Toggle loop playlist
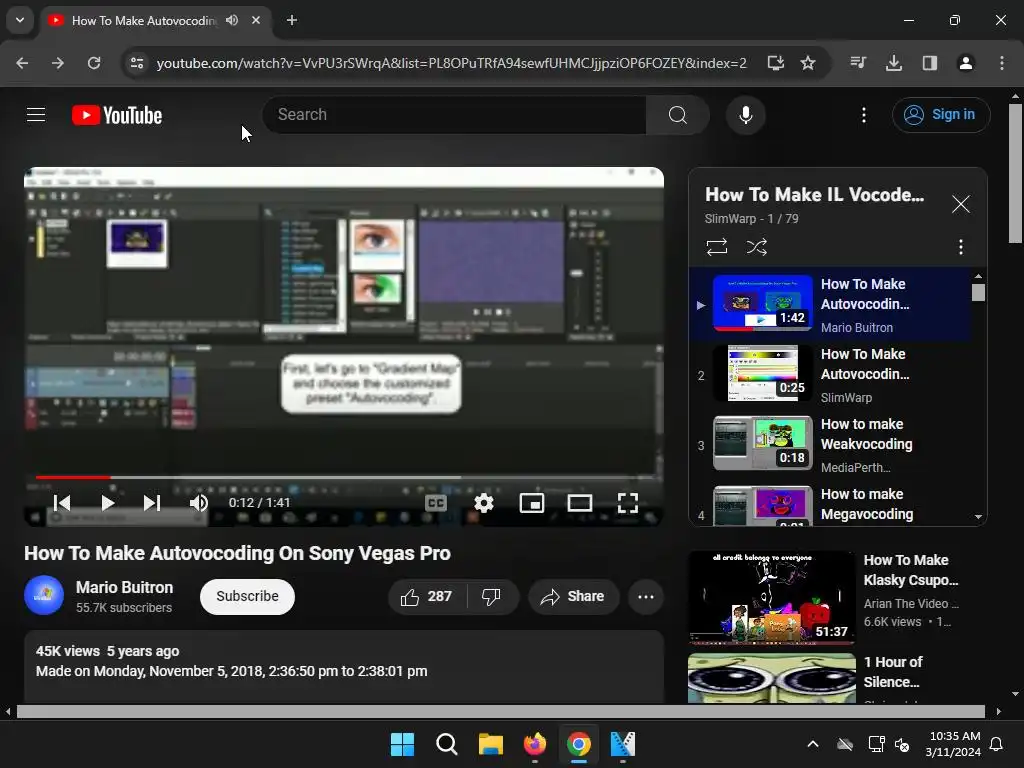The width and height of the screenshot is (1024, 768). [x=716, y=247]
